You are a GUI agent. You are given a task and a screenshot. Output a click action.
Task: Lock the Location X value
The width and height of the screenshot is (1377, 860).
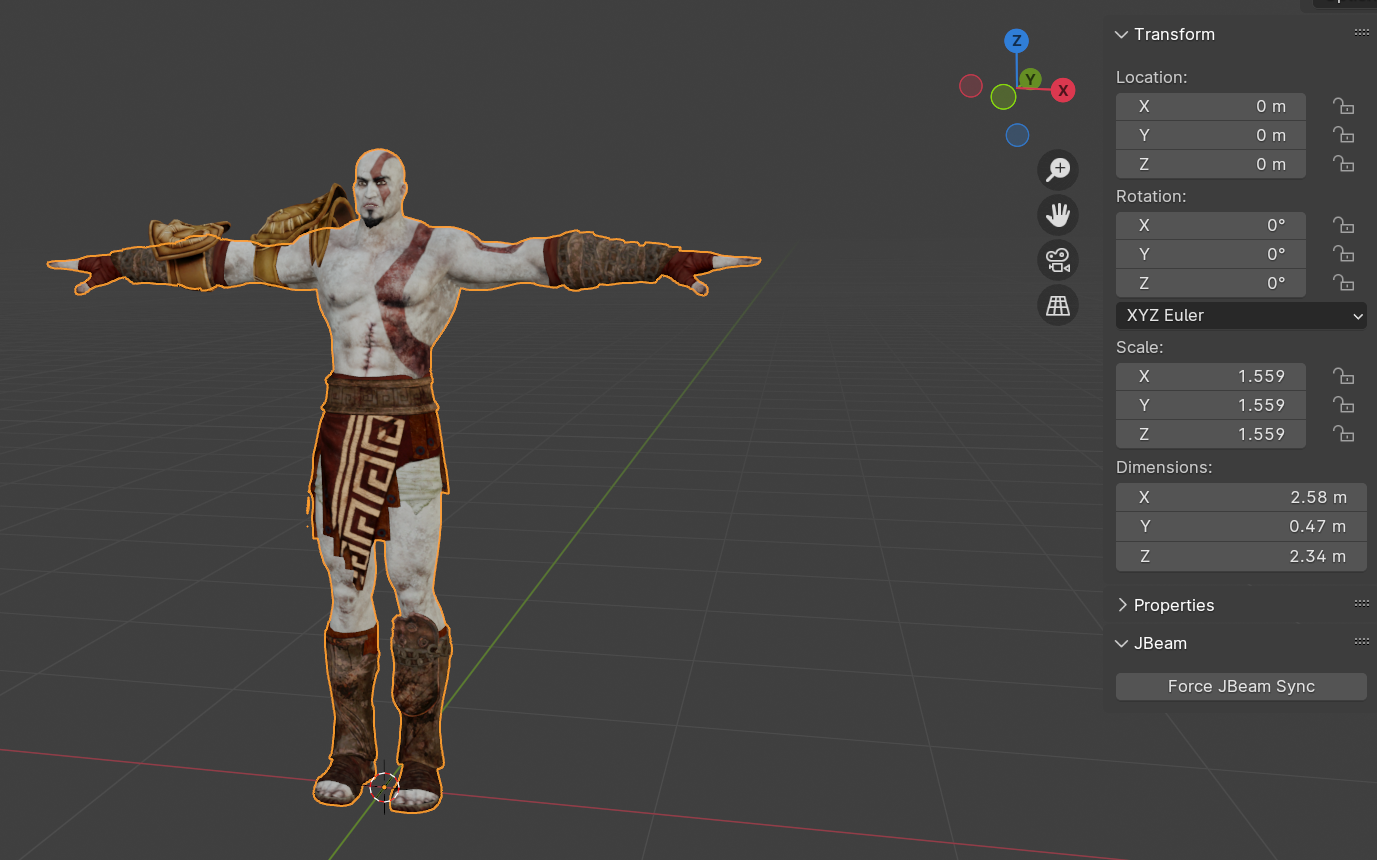(1343, 106)
